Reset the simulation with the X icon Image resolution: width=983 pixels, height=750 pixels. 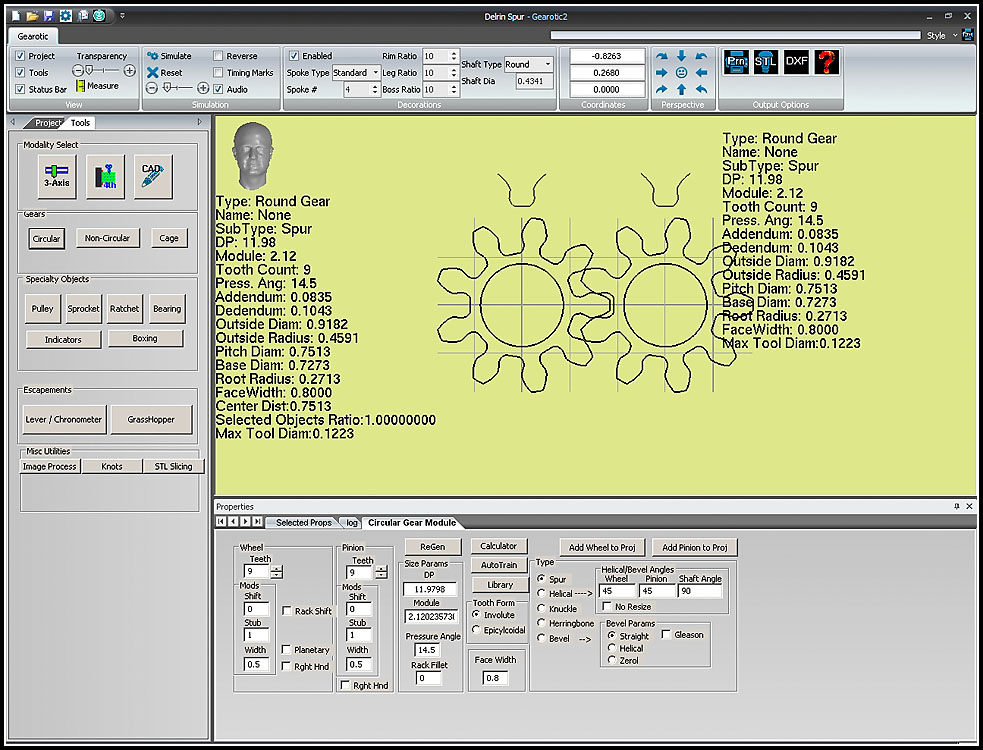152,73
